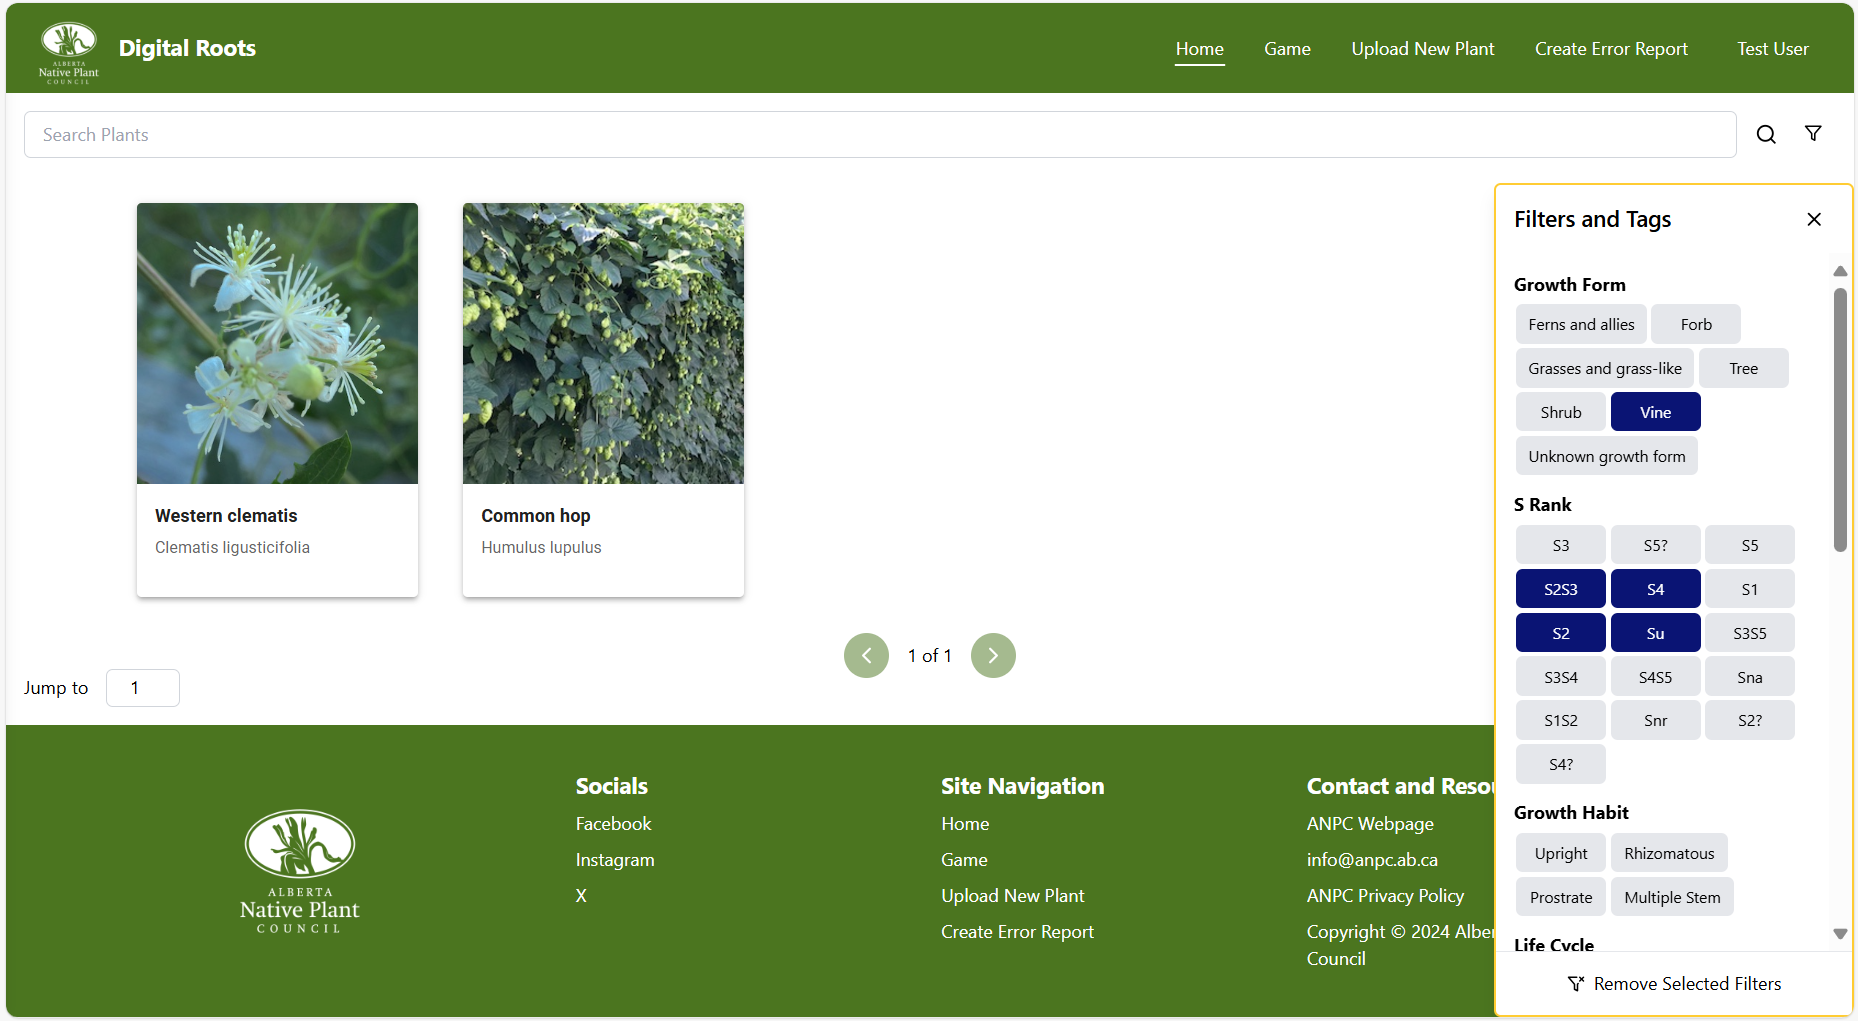Open the ANPC Webpage link
Image resolution: width=1858 pixels, height=1021 pixels.
tap(1370, 824)
